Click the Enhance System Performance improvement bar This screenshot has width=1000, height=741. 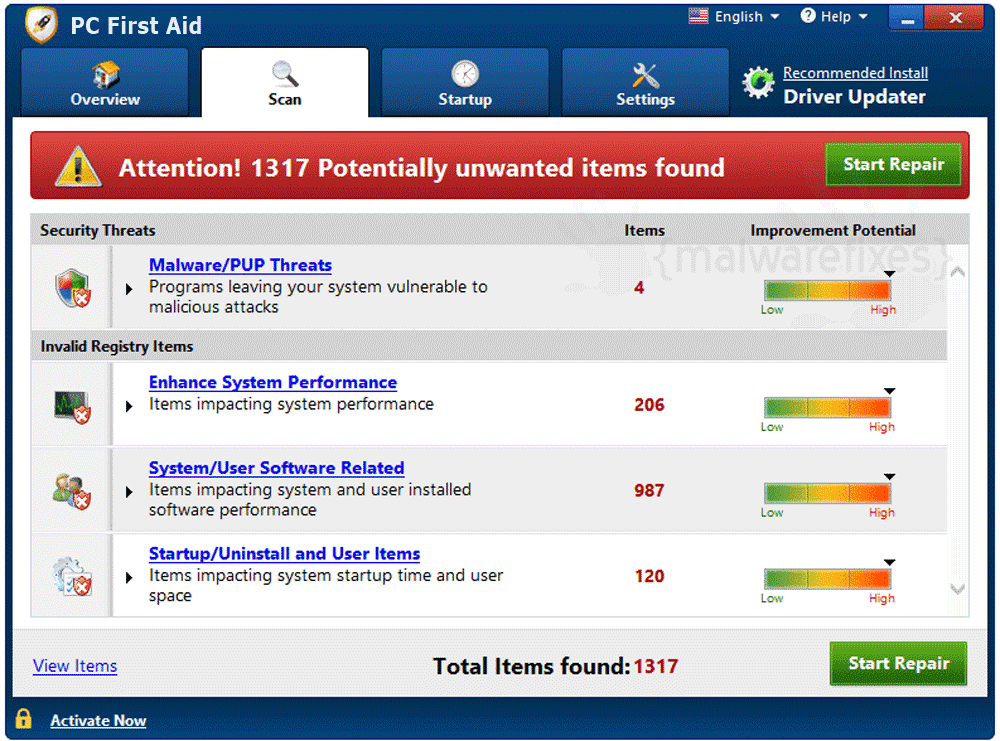tap(827, 407)
